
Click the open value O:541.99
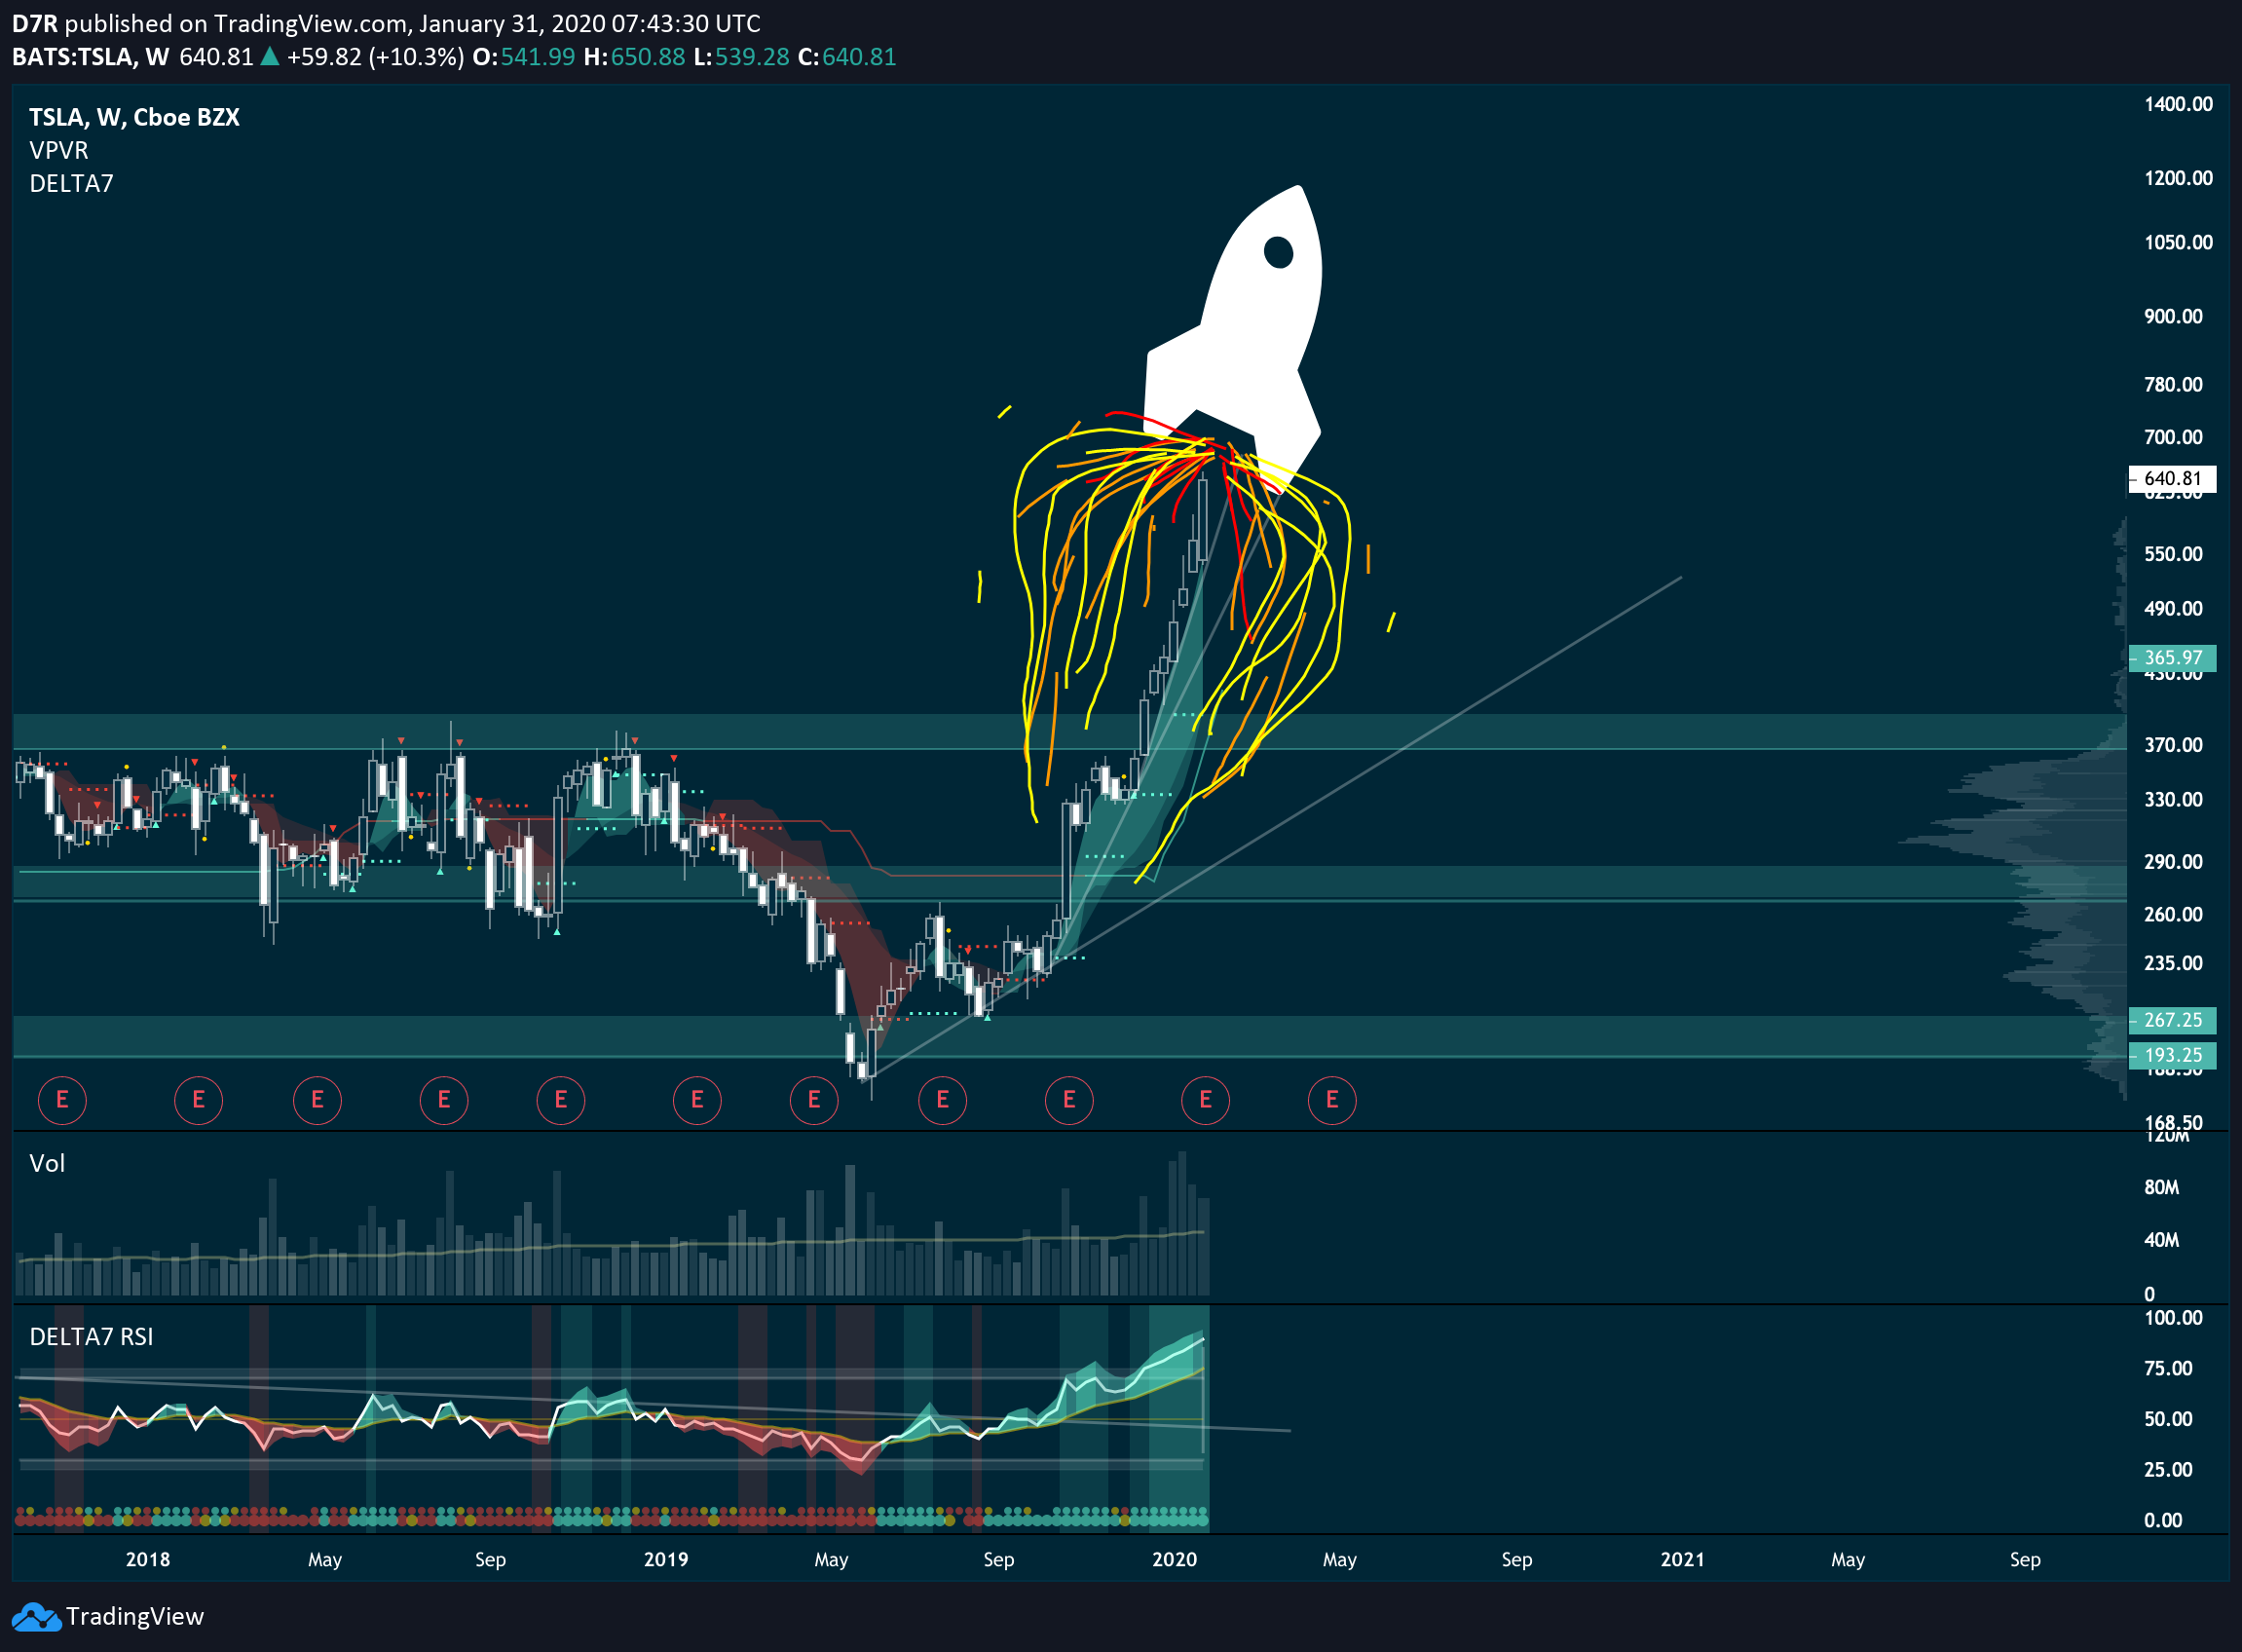click(524, 57)
